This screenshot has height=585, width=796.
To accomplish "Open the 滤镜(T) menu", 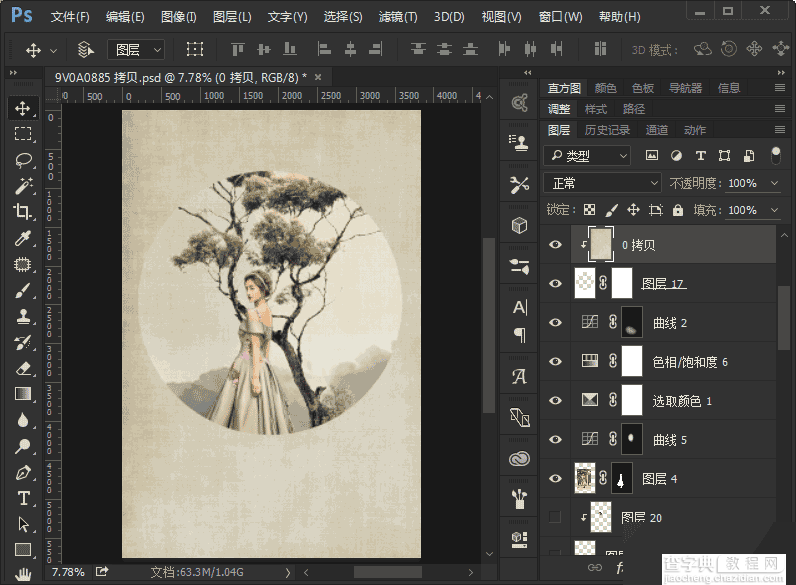I will click(398, 17).
